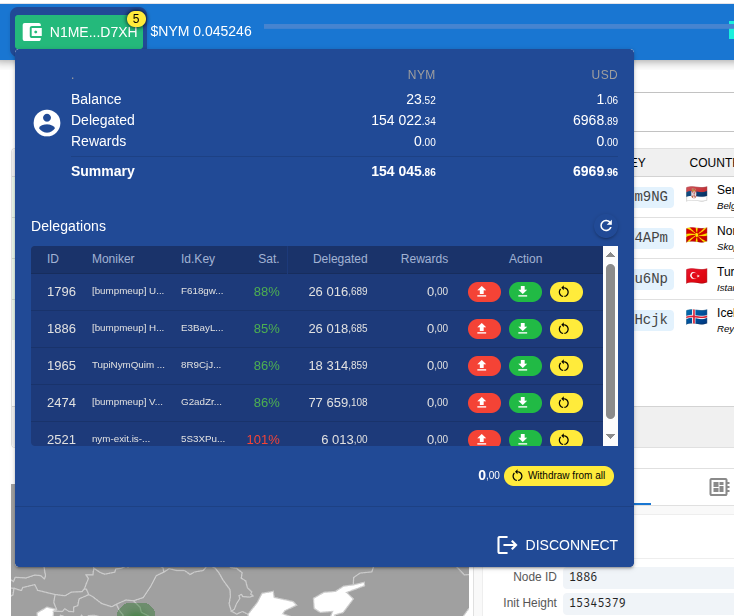Click the delegations scrollbar thumb

point(610,340)
